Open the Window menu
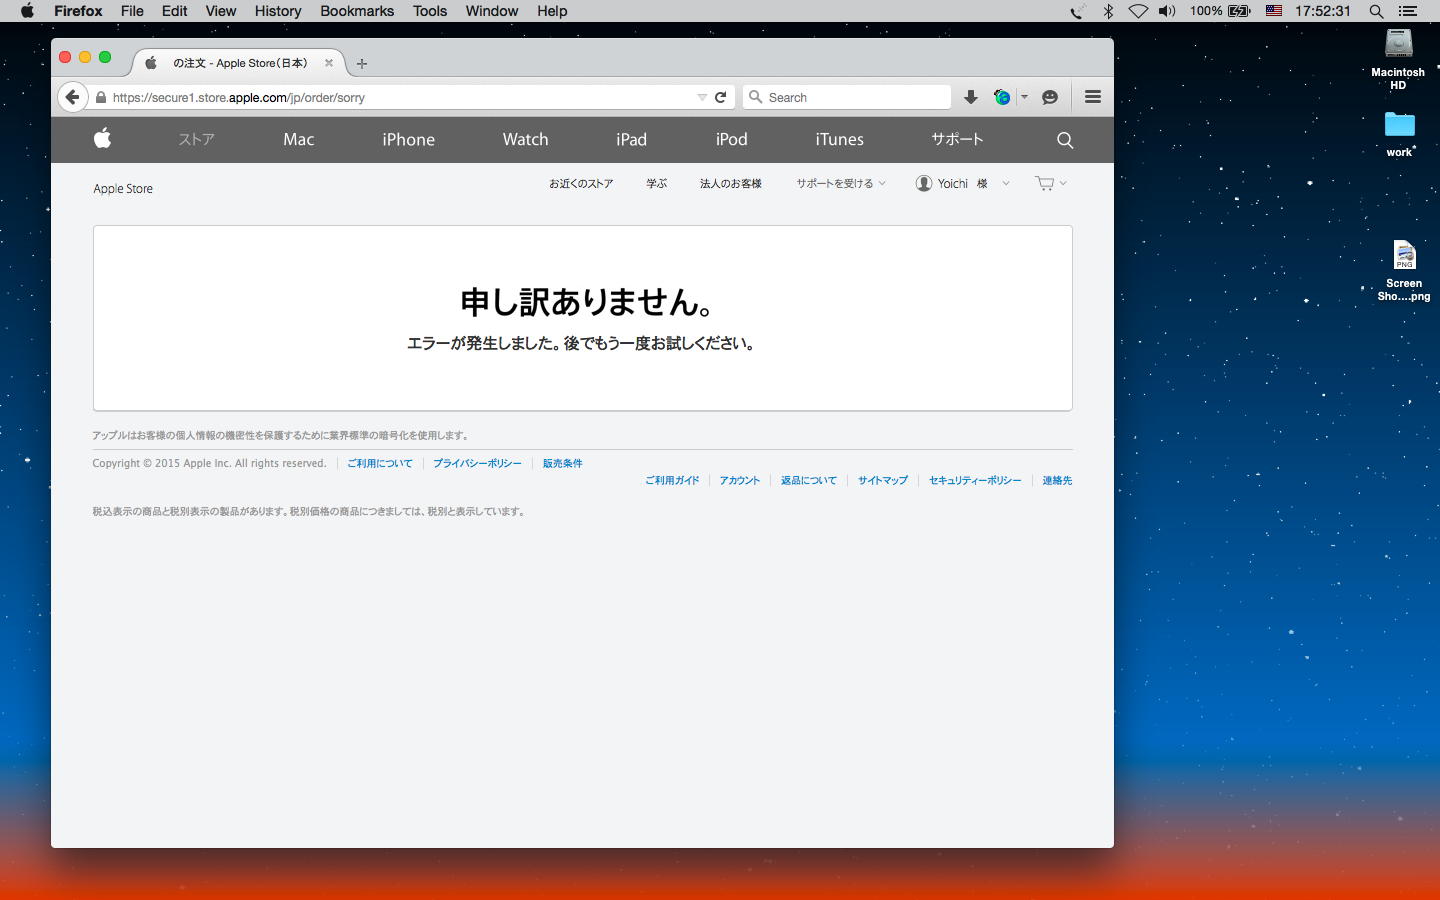Image resolution: width=1440 pixels, height=900 pixels. point(492,11)
